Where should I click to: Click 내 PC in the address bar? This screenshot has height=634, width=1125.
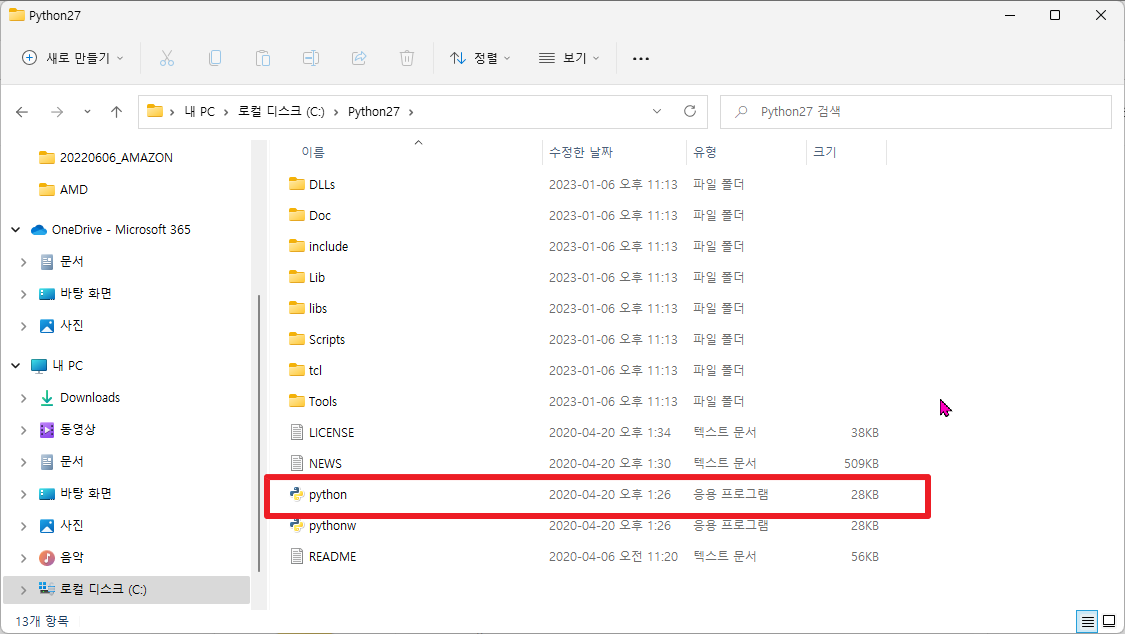click(x=199, y=112)
